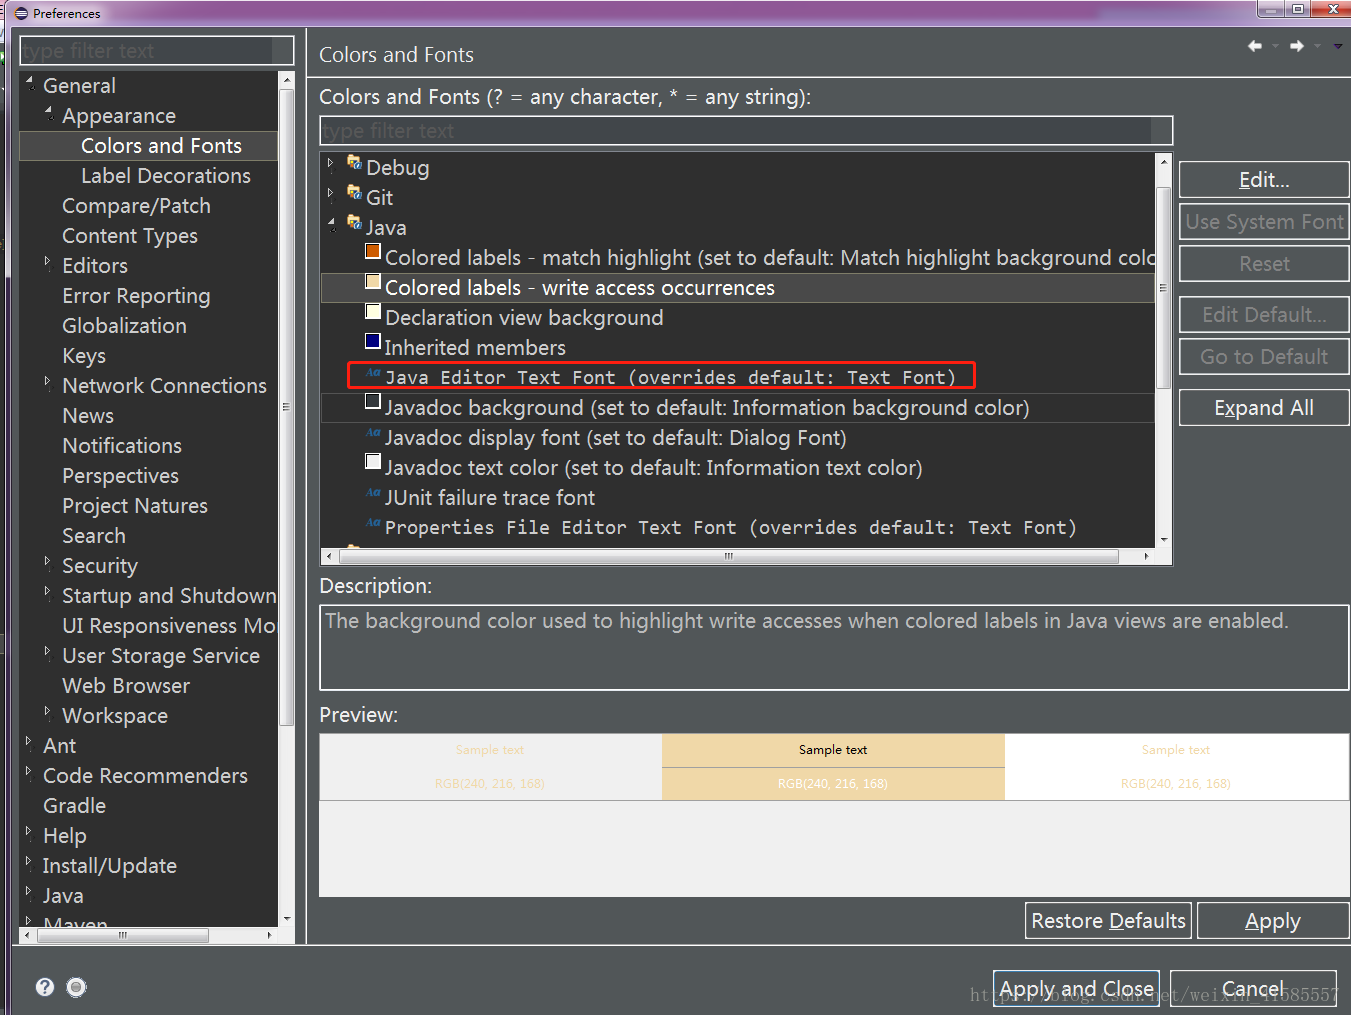Expand the User Storage Service node
This screenshot has height=1015, width=1351.
point(47,652)
